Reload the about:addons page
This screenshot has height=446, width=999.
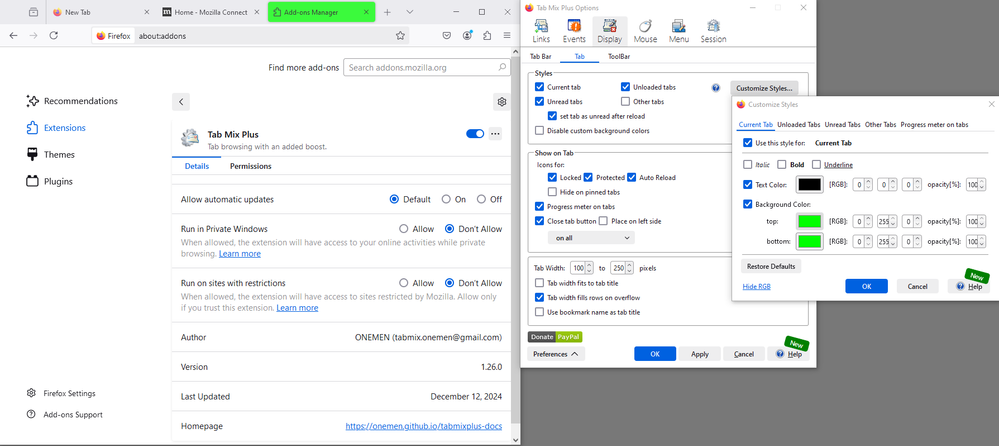click(x=54, y=36)
